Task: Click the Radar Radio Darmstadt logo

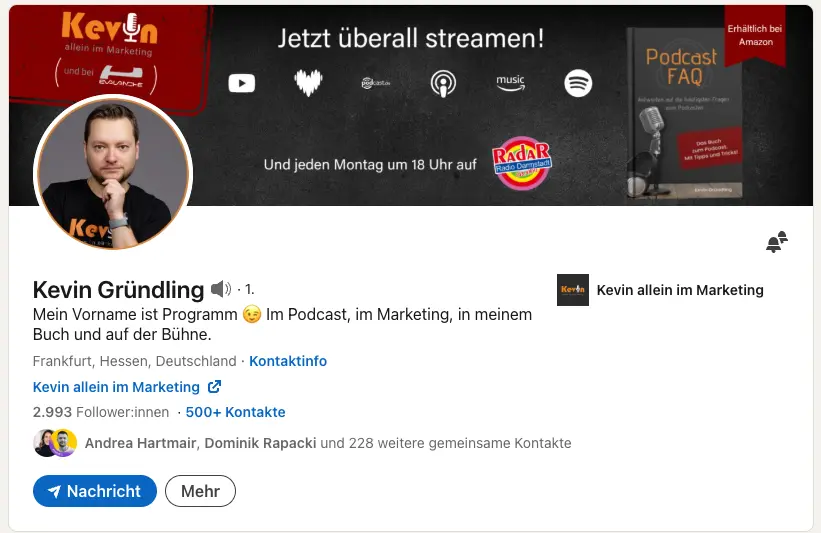Action: click(x=521, y=163)
